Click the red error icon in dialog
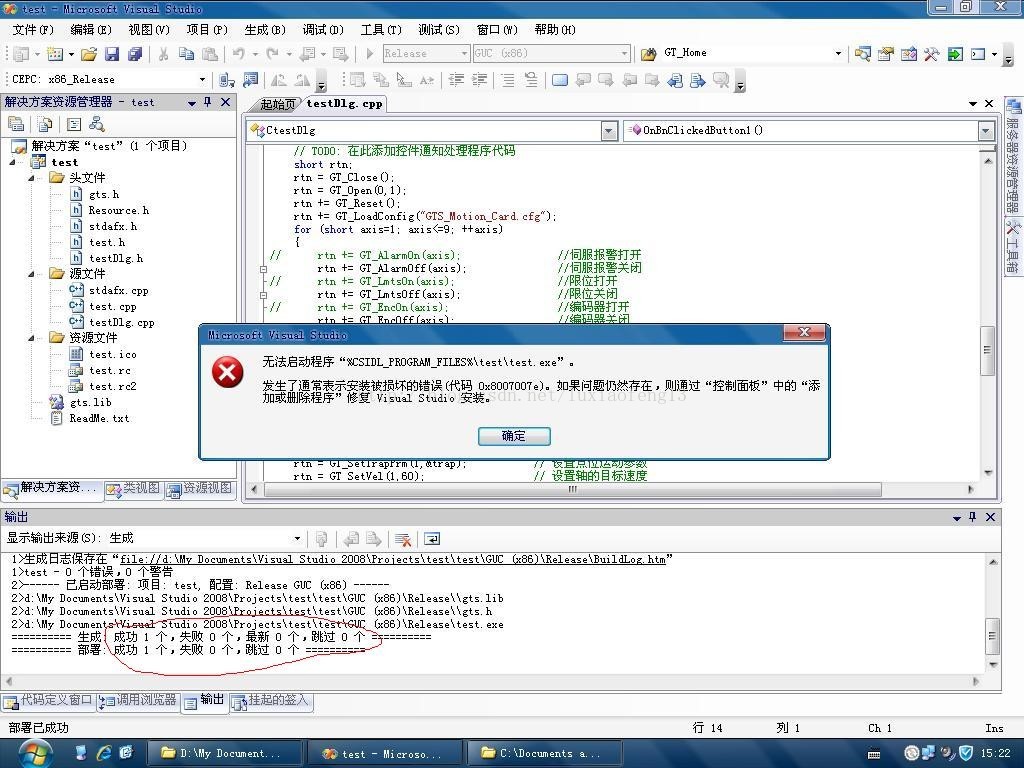 coord(227,373)
